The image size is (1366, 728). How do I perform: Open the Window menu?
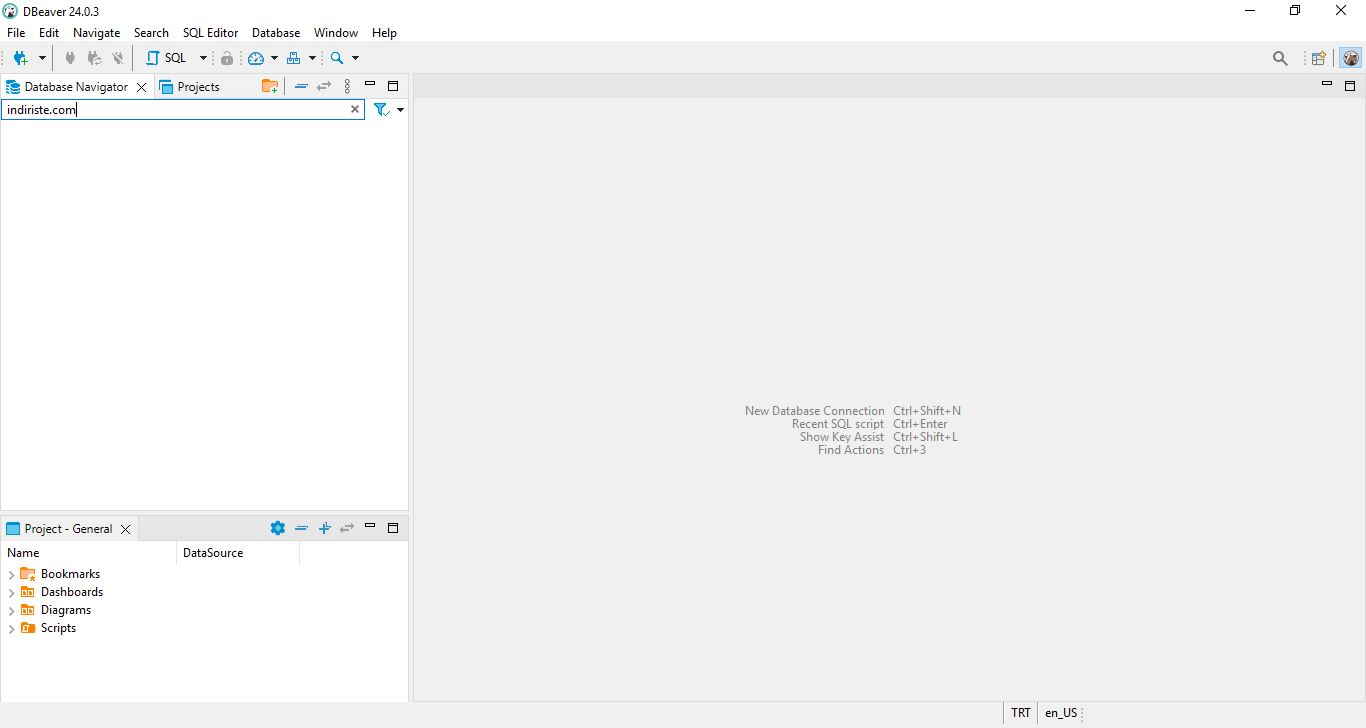coord(336,33)
